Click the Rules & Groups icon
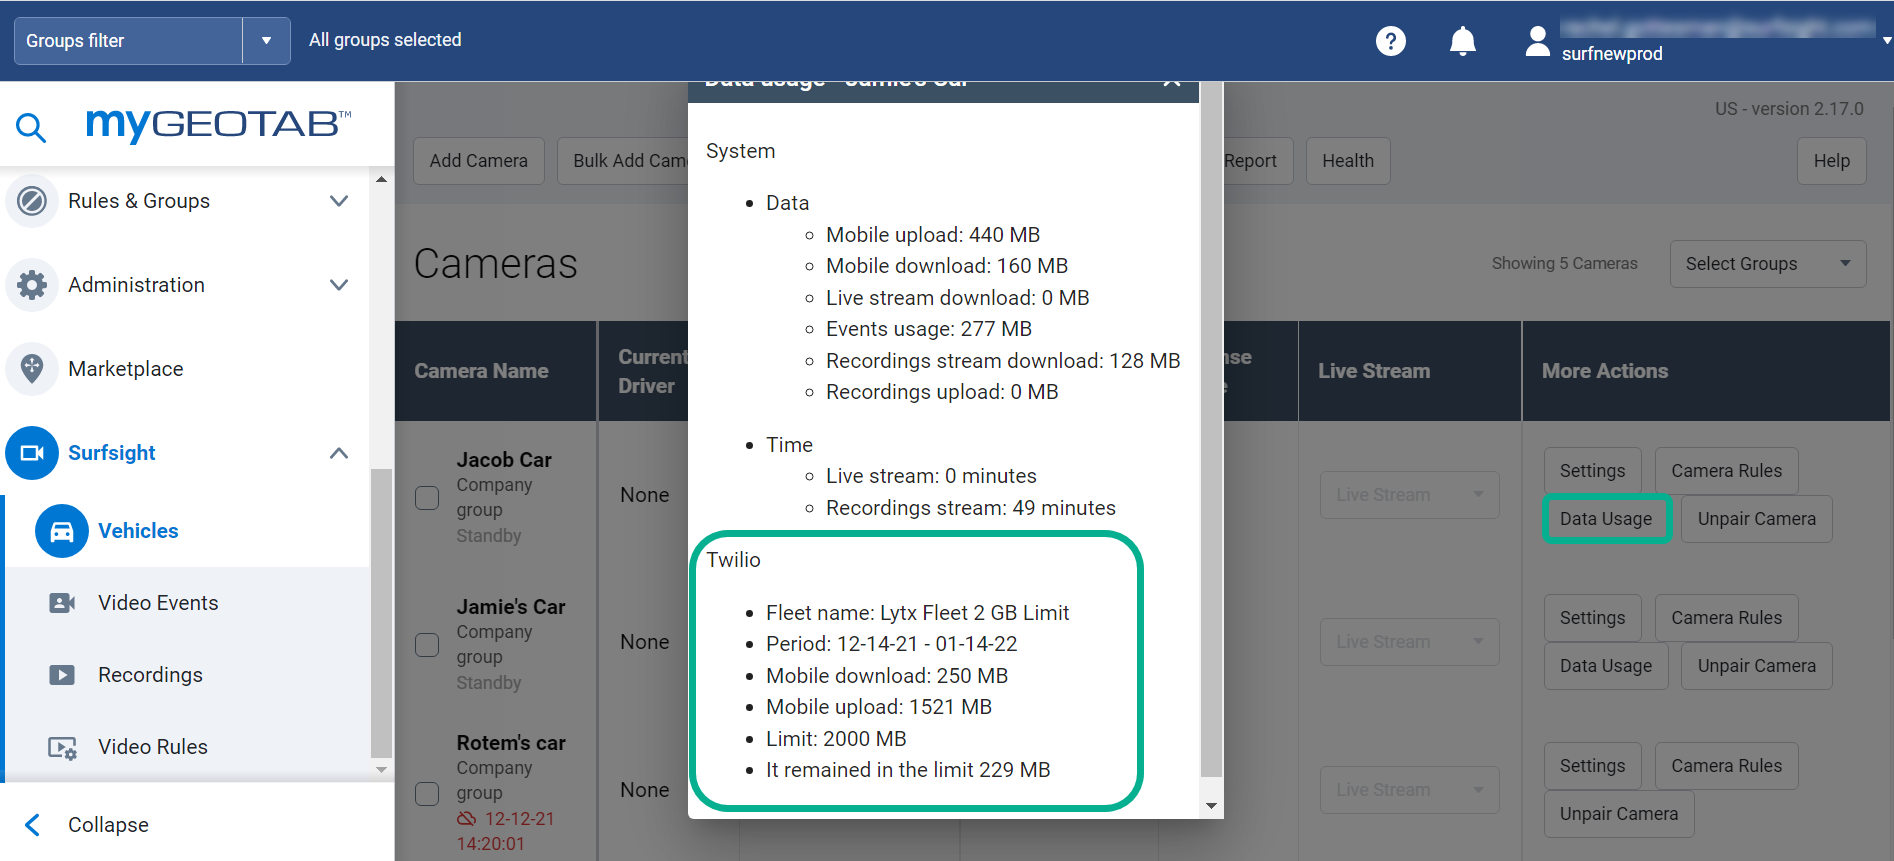This screenshot has height=861, width=1894. [x=32, y=201]
